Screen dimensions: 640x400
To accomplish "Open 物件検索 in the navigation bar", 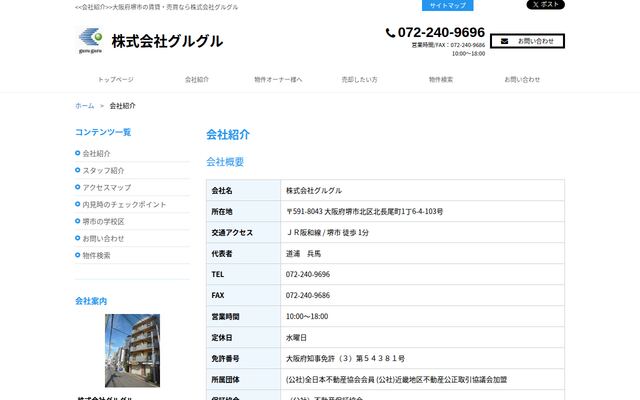I will click(441, 80).
